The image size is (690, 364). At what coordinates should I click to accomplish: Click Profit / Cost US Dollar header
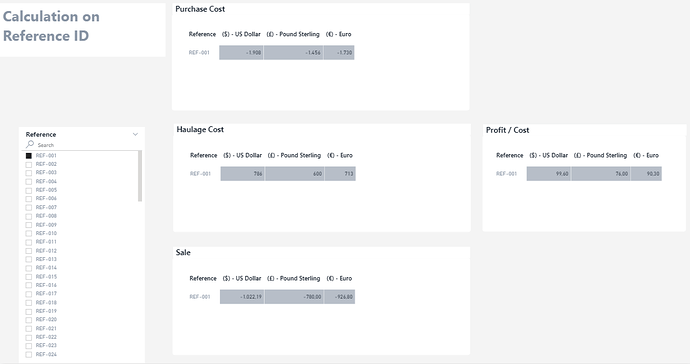548,155
